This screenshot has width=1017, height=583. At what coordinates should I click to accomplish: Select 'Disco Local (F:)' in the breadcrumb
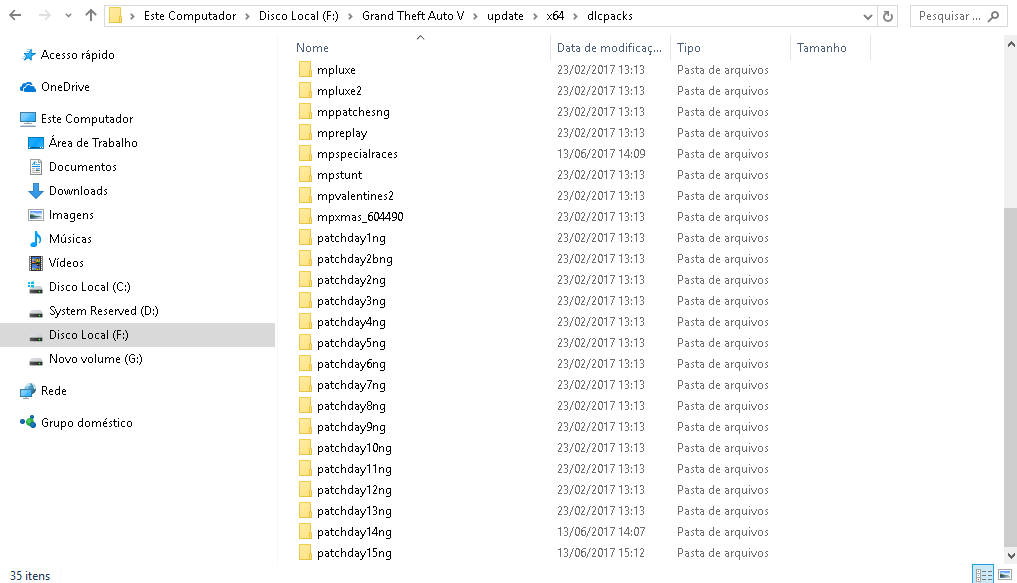(298, 16)
